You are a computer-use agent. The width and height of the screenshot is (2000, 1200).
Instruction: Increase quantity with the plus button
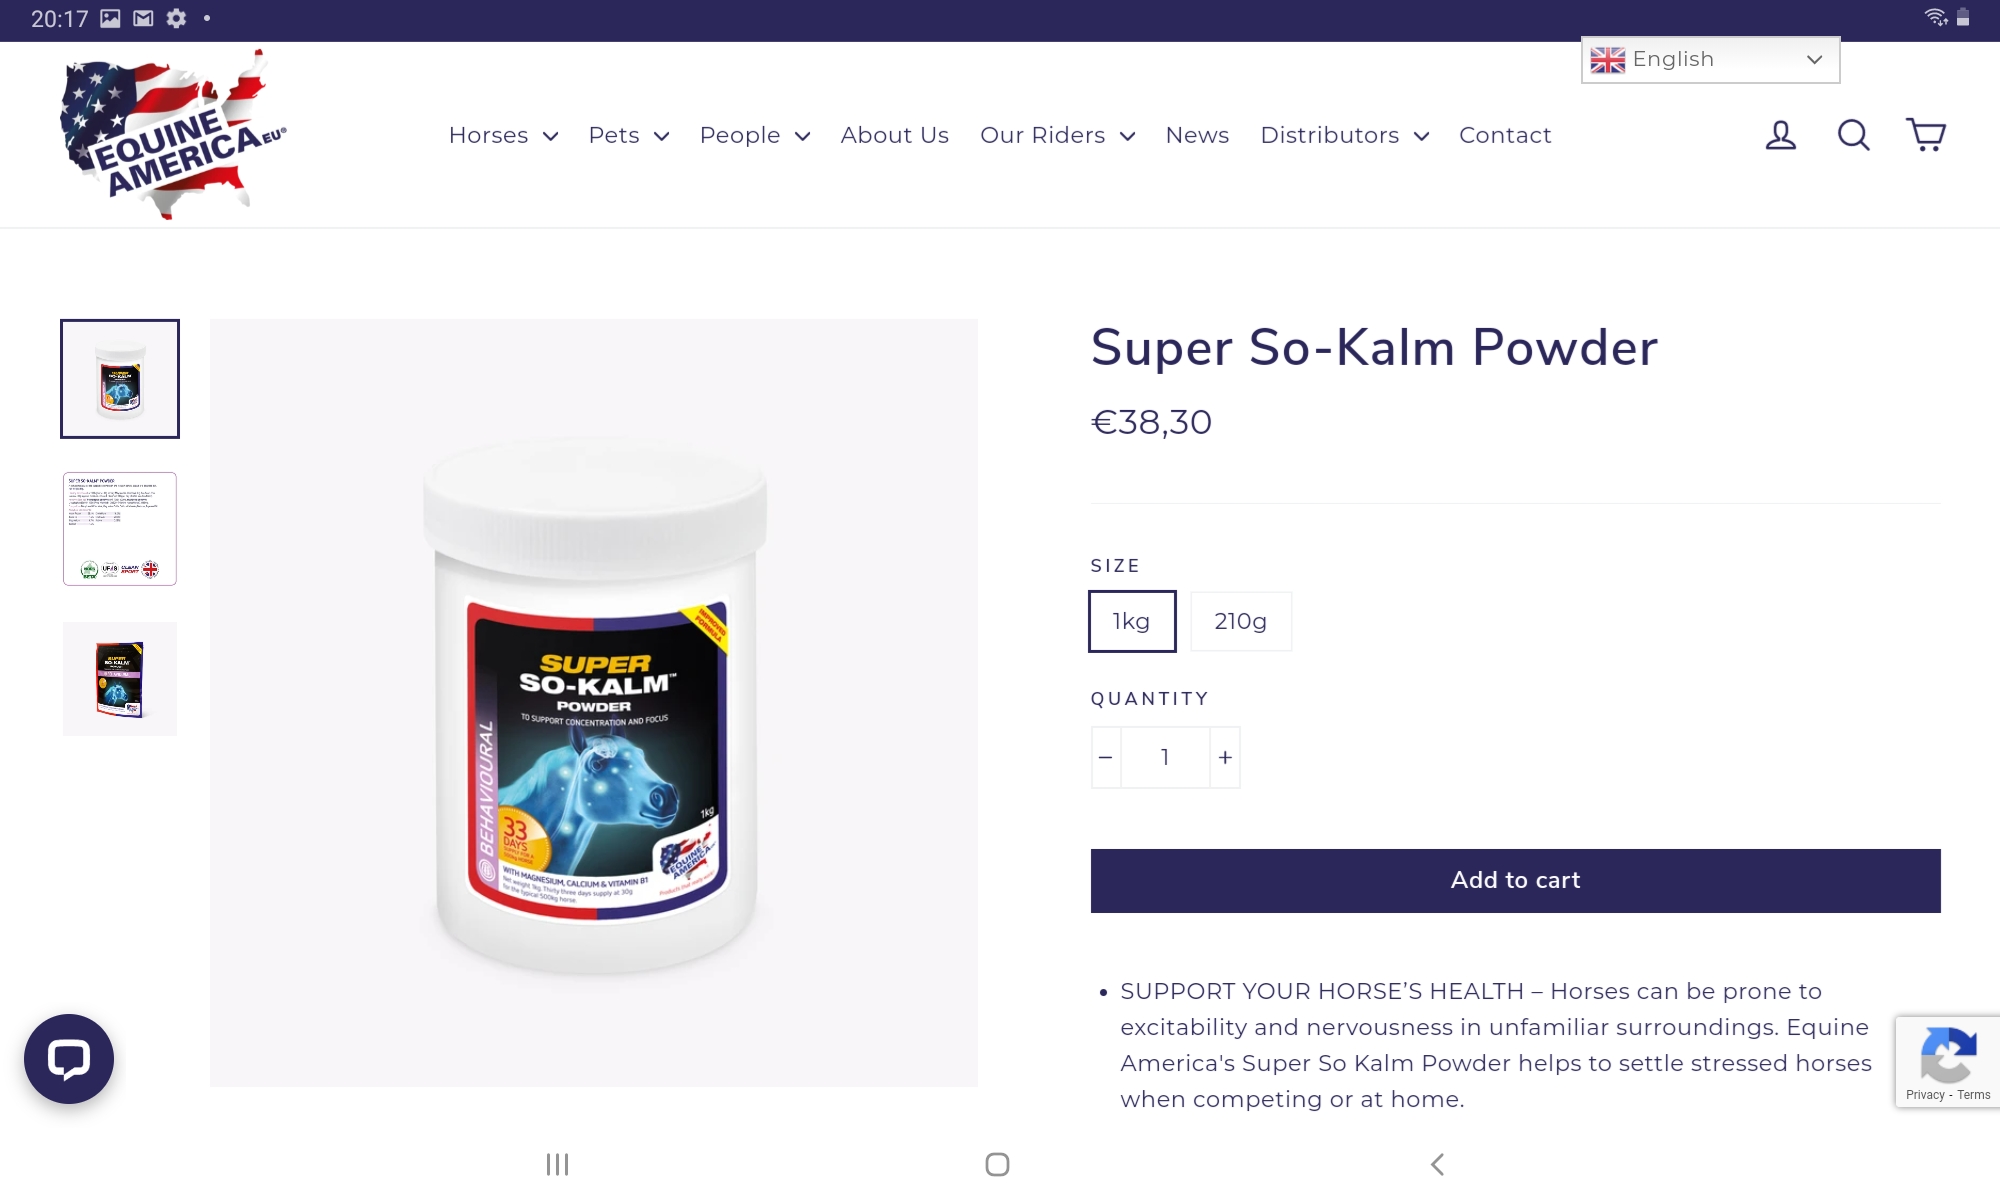pyautogui.click(x=1225, y=757)
